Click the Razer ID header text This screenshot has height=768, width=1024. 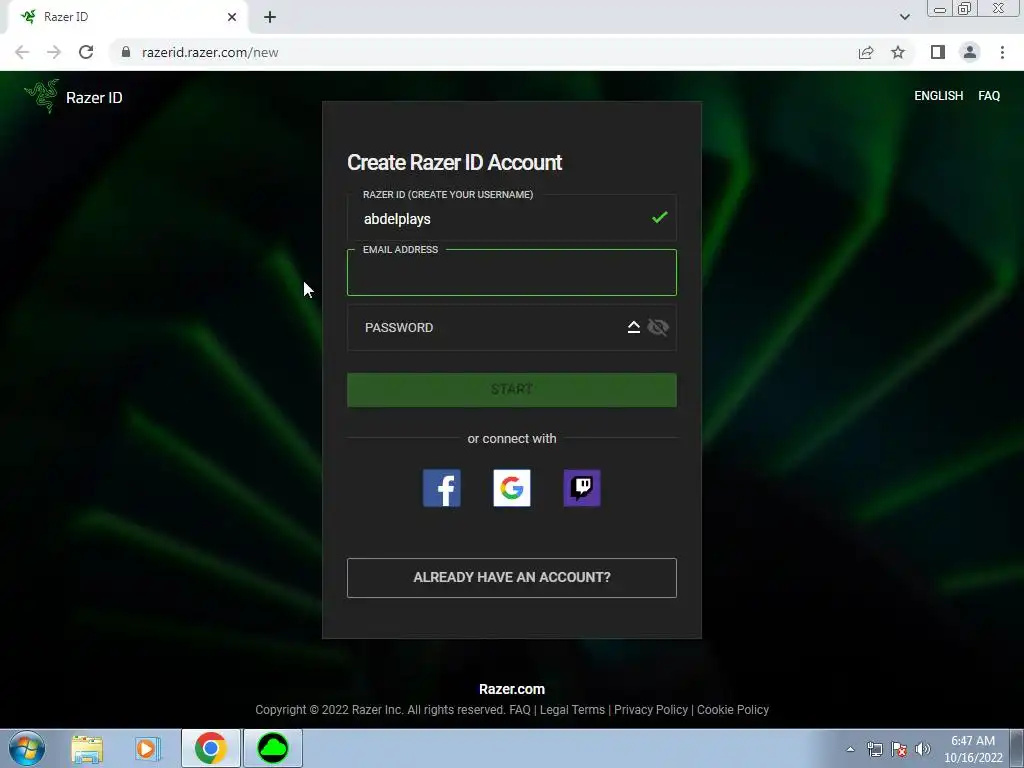[94, 97]
